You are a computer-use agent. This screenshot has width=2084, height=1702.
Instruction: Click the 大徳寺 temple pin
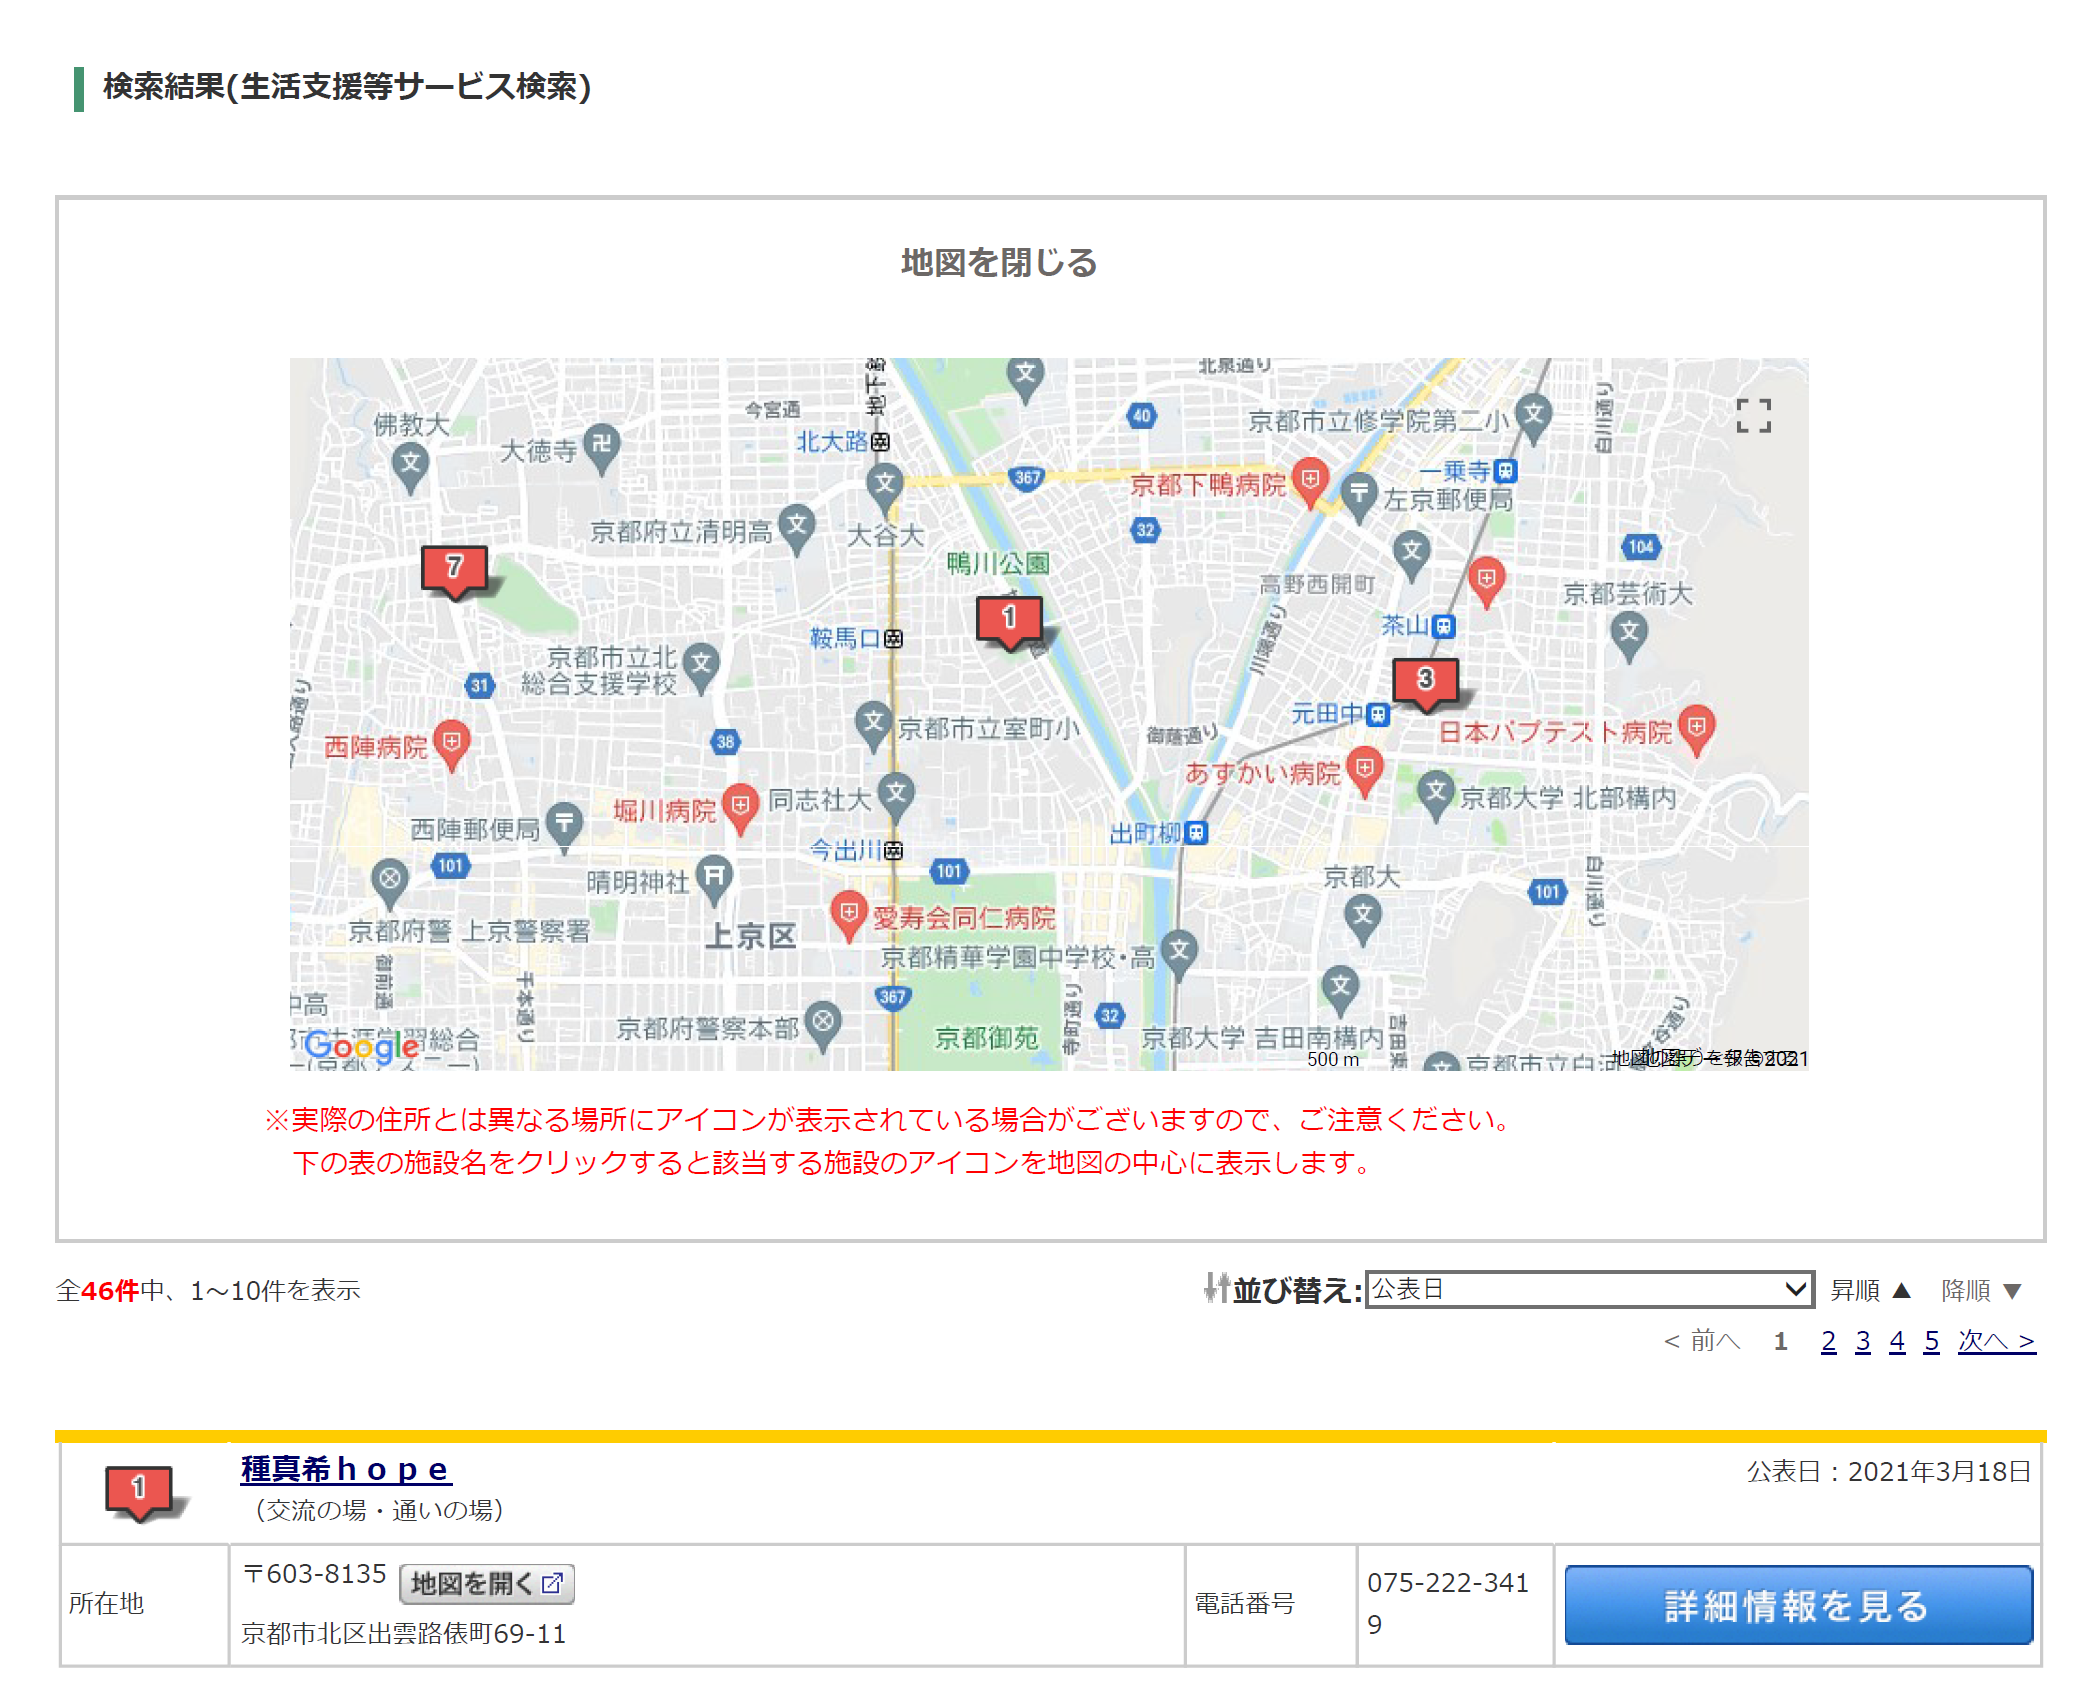(x=602, y=447)
